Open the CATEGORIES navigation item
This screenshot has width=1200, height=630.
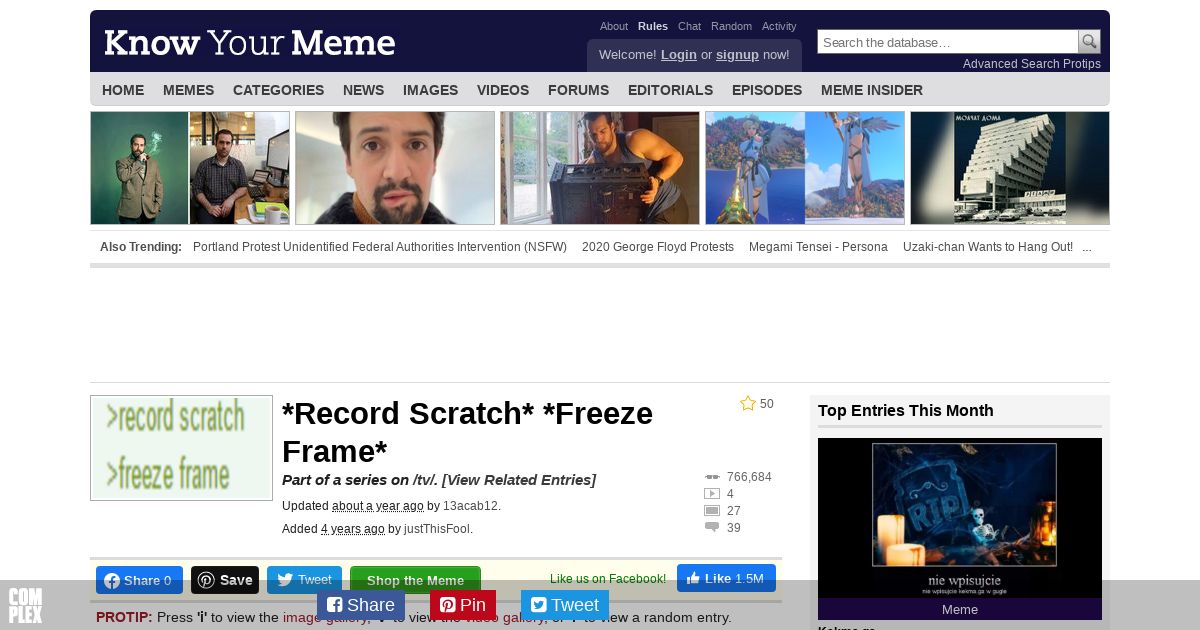pos(279,90)
